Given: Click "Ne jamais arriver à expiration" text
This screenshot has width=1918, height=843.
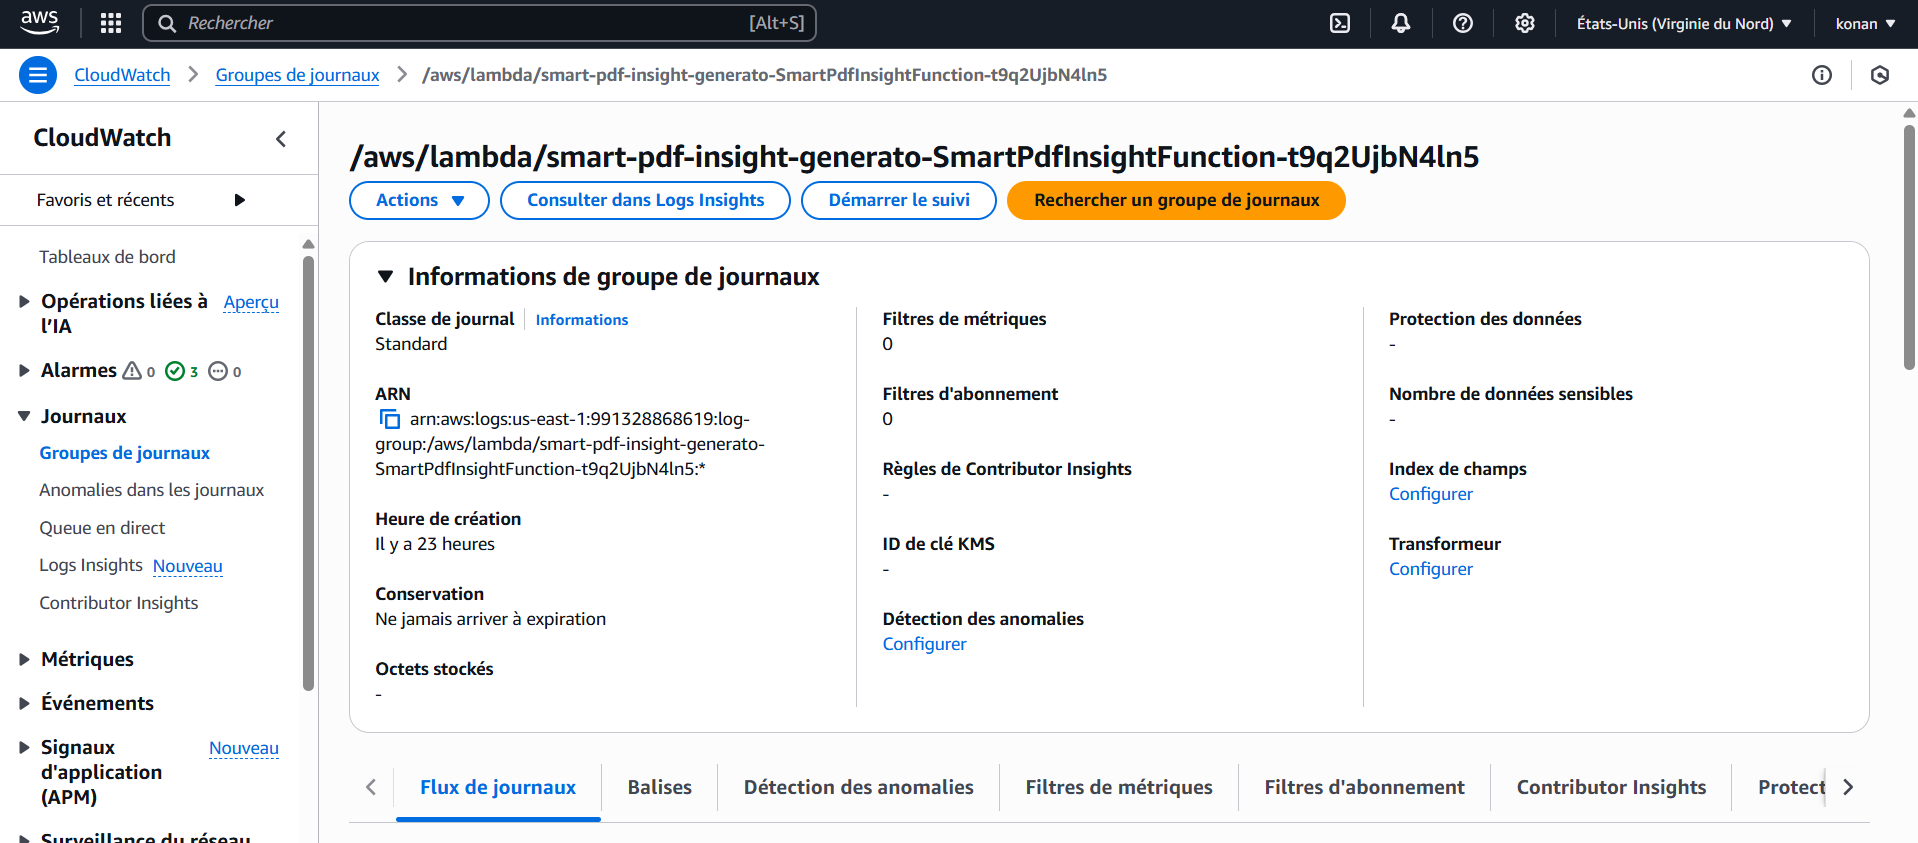Looking at the screenshot, I should (x=490, y=619).
